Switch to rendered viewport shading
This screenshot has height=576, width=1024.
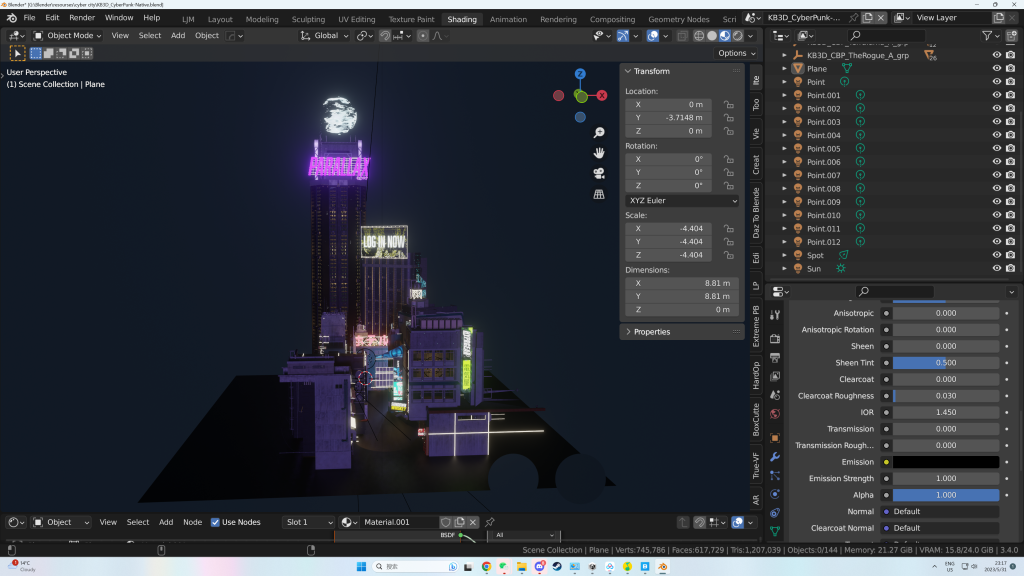click(x=738, y=36)
